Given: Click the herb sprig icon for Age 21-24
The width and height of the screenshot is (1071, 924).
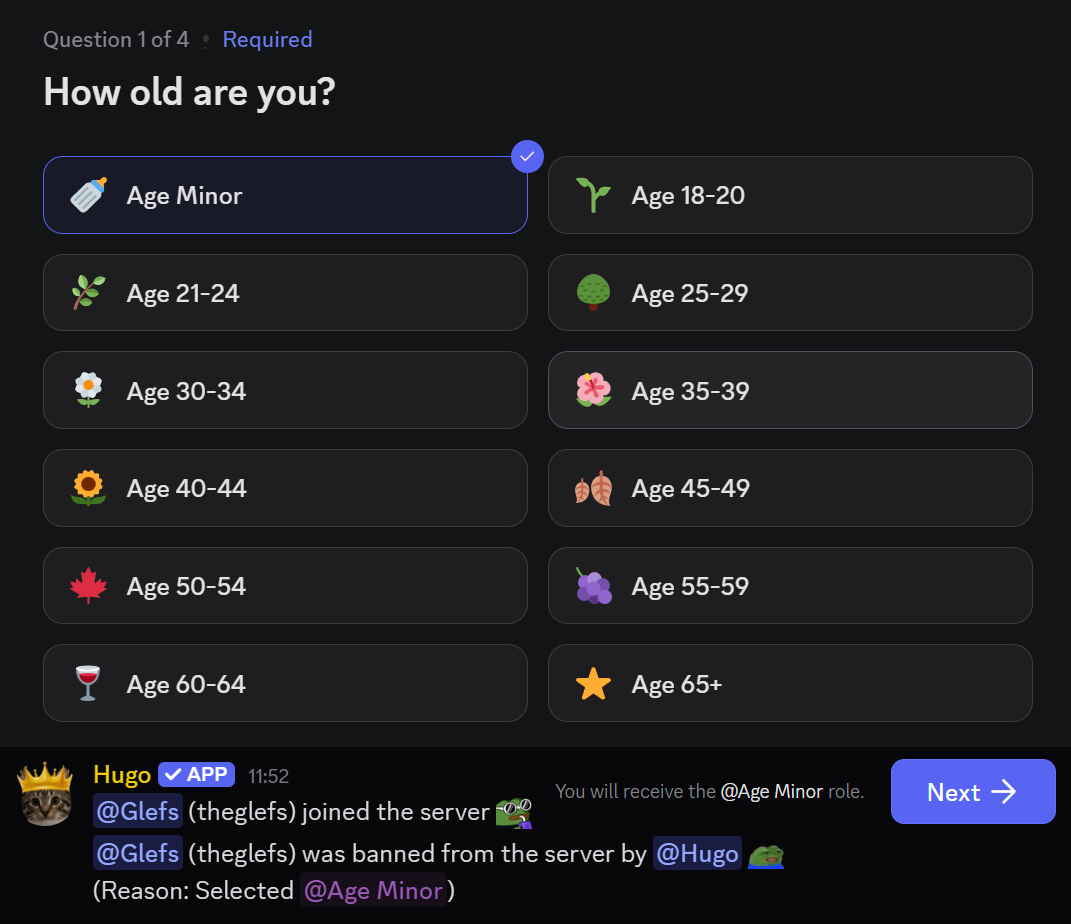Looking at the screenshot, I should click(89, 293).
